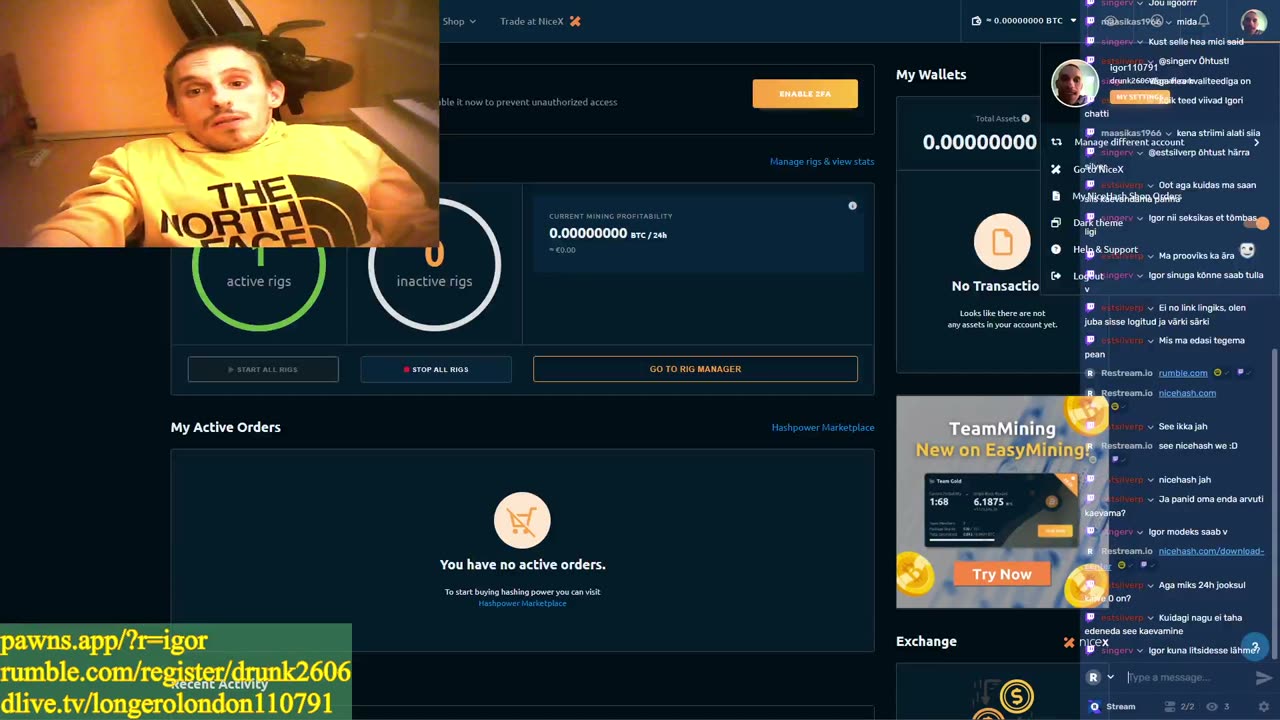Select Log out menu entry

1088,276
